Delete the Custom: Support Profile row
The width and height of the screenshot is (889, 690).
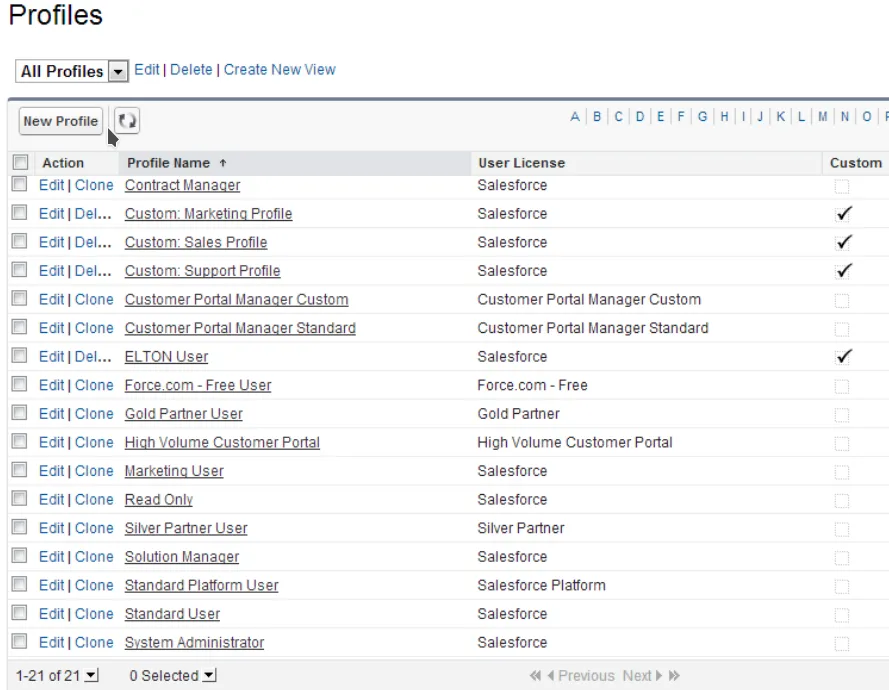tap(93, 271)
